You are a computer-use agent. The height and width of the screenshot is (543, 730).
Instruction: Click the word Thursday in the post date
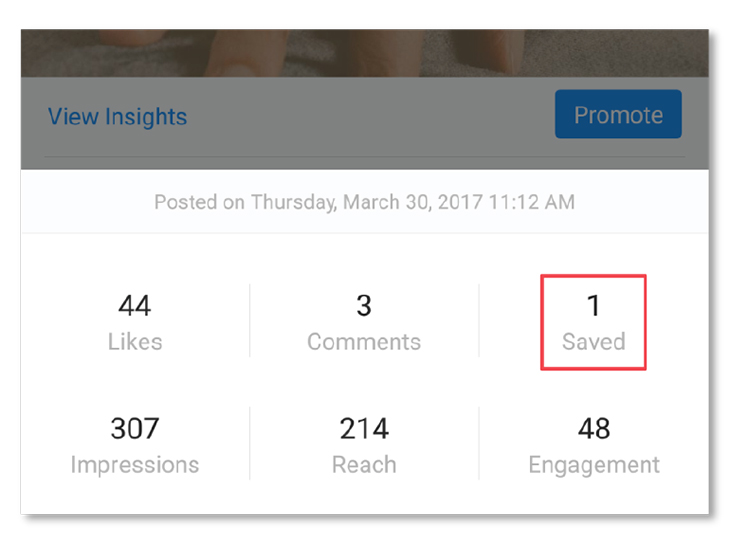point(294,202)
